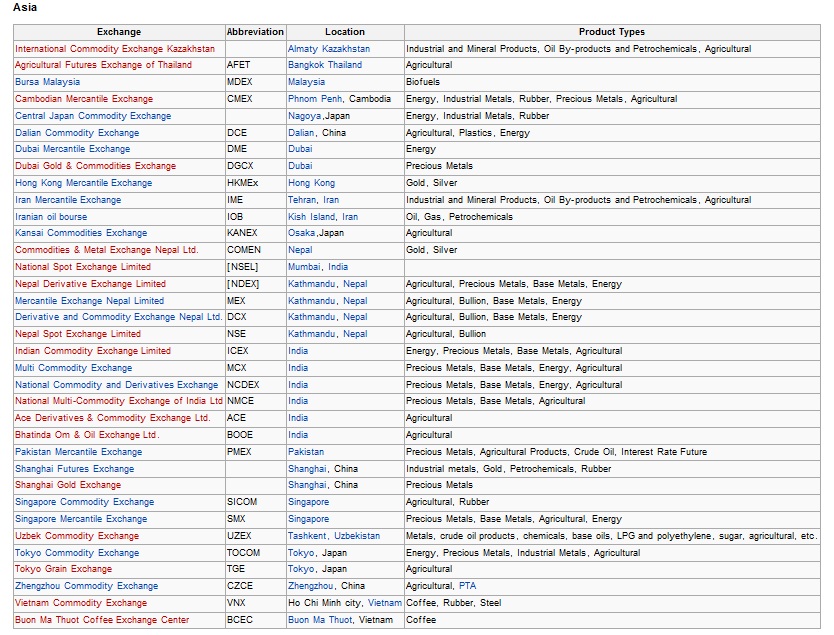Open Mercantile Exchange Nepal Limited link
834x635 pixels.
89,301
